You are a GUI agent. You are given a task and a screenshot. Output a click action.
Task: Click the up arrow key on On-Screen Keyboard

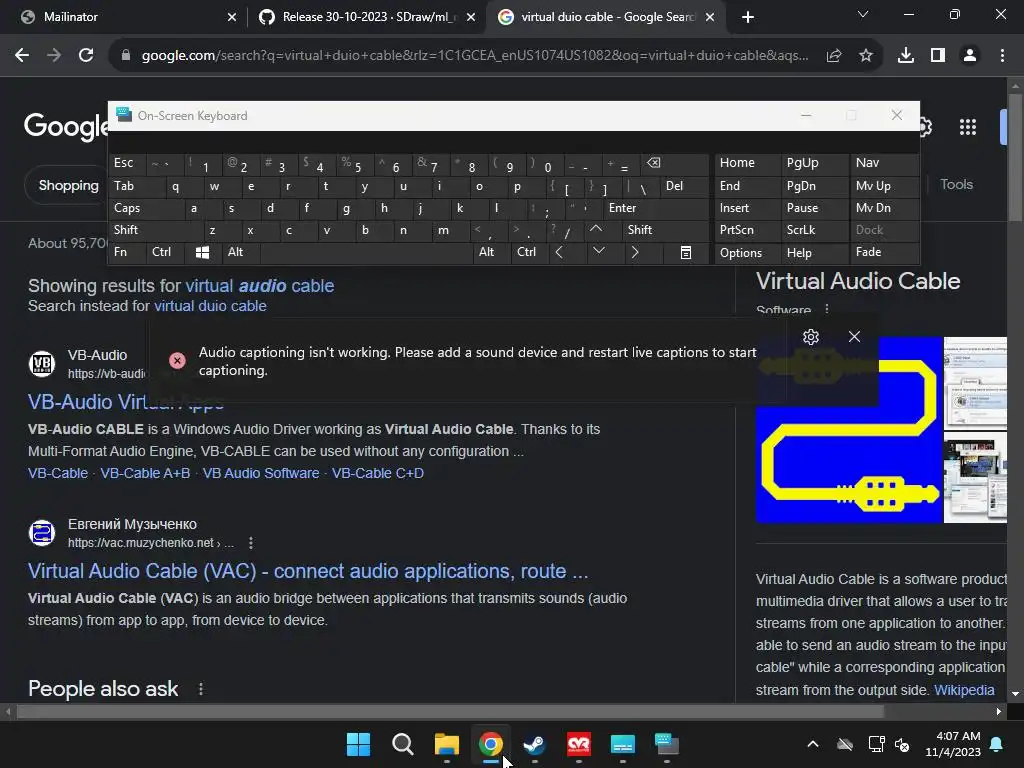pos(596,229)
